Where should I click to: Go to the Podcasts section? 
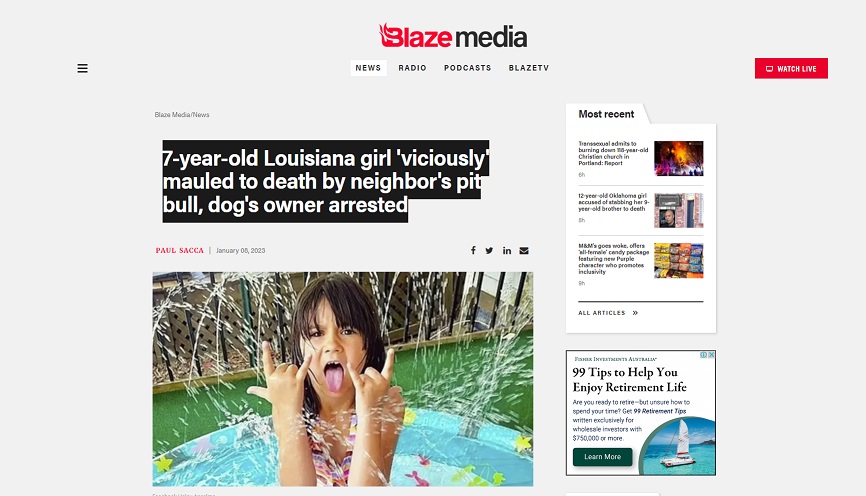[x=468, y=68]
